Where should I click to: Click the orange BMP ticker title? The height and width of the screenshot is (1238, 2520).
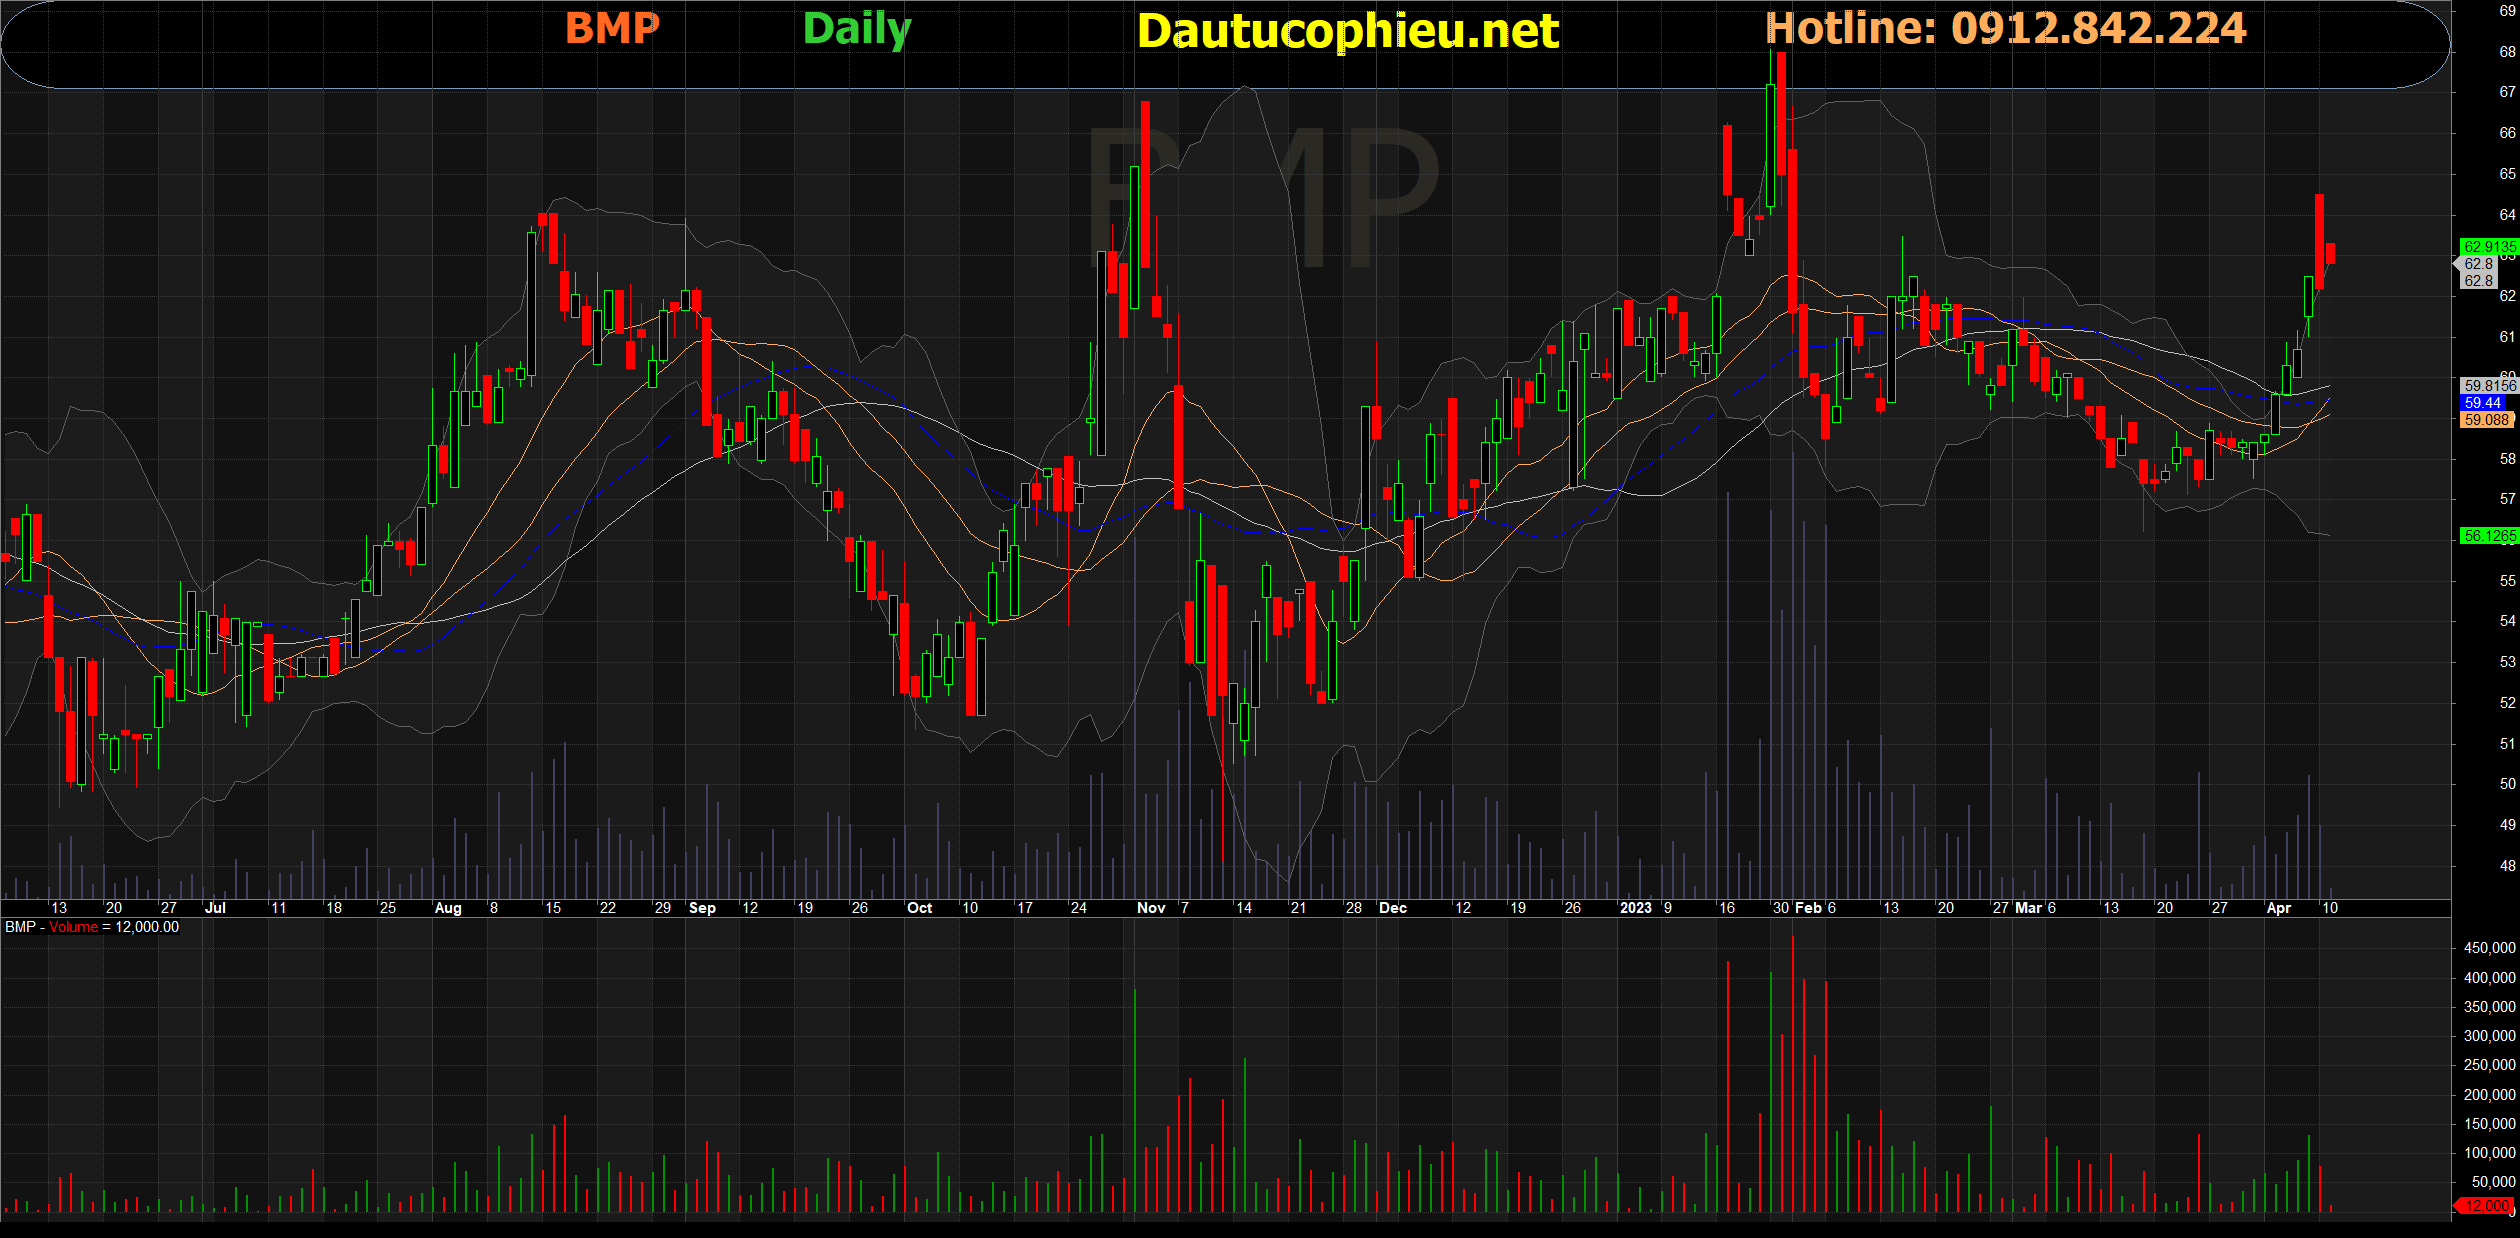(612, 28)
